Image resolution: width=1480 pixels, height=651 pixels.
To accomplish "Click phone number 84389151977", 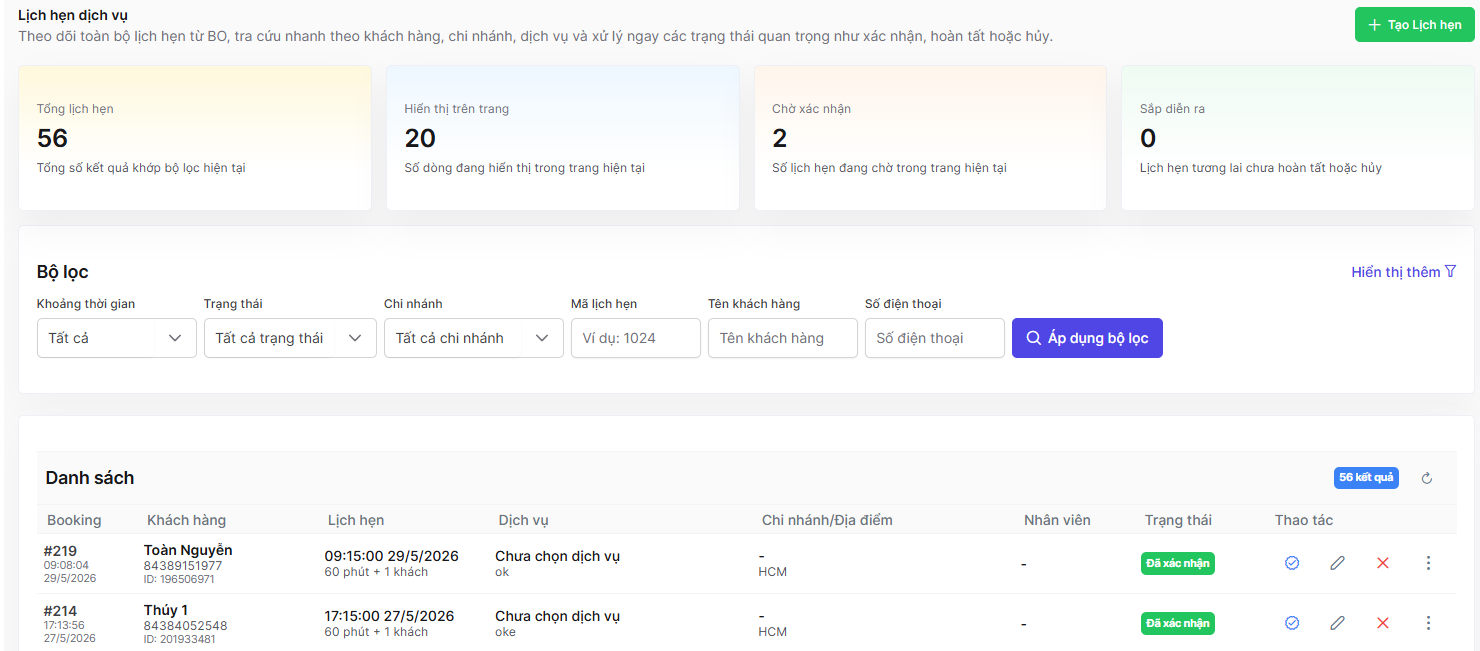I will (183, 566).
